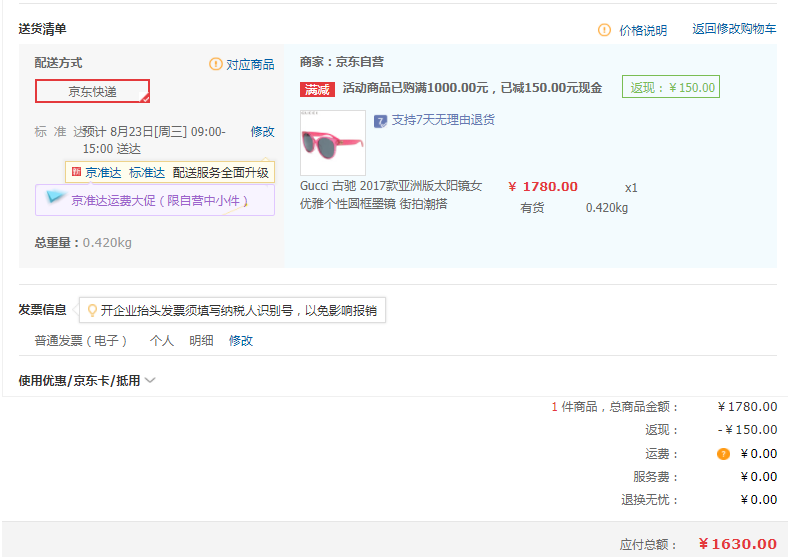This screenshot has height=557, width=788.
Task: Open 支持7天无理由退货 link
Action: 443,120
